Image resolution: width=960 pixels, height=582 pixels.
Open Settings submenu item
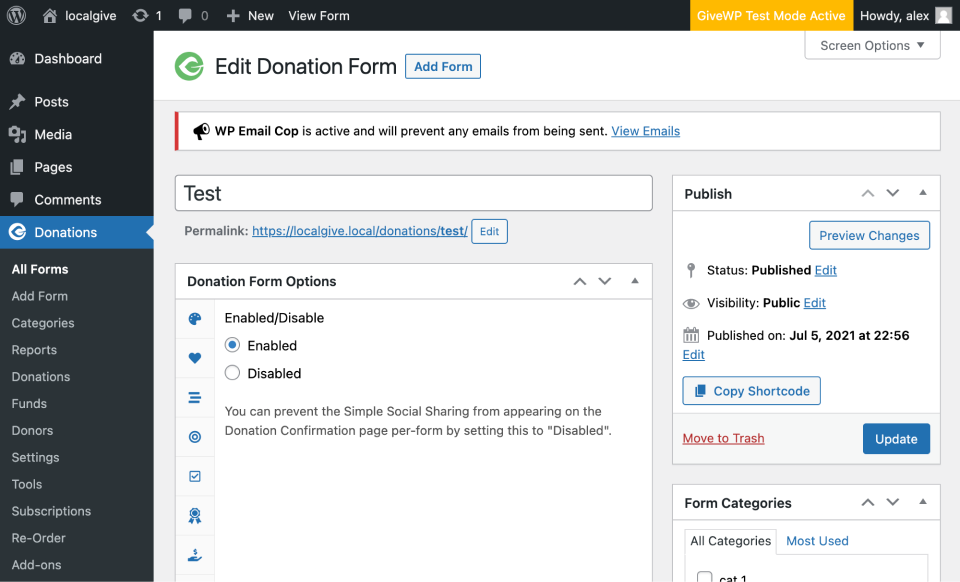click(x=36, y=458)
